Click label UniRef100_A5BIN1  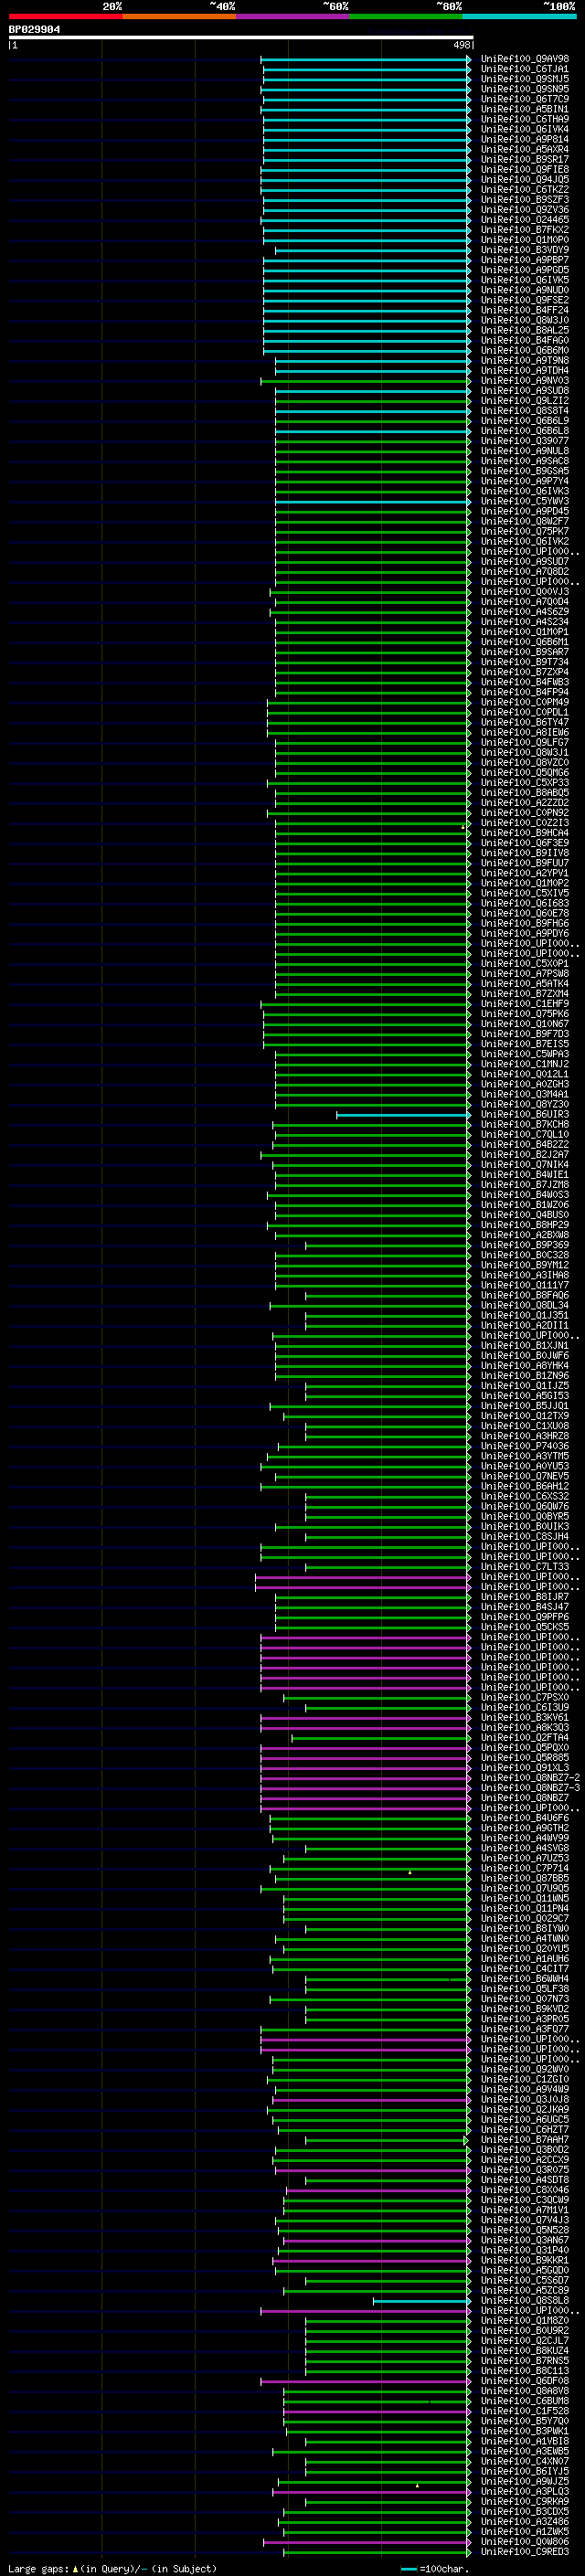click(x=525, y=109)
